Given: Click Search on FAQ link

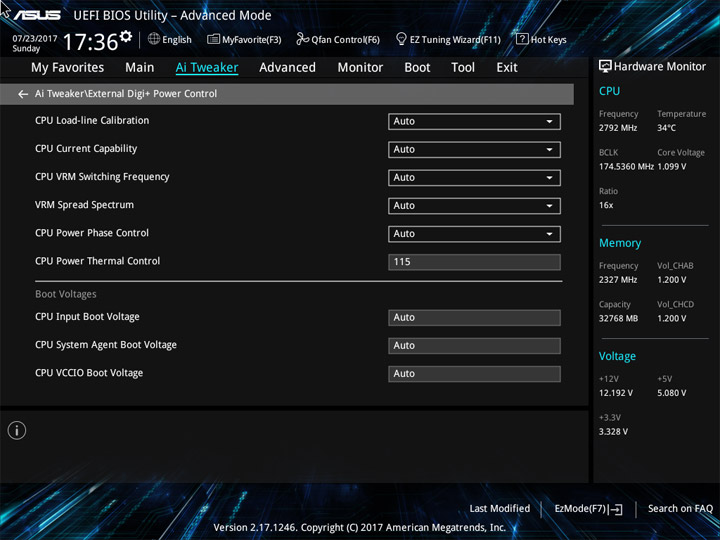Looking at the screenshot, I should click(680, 508).
